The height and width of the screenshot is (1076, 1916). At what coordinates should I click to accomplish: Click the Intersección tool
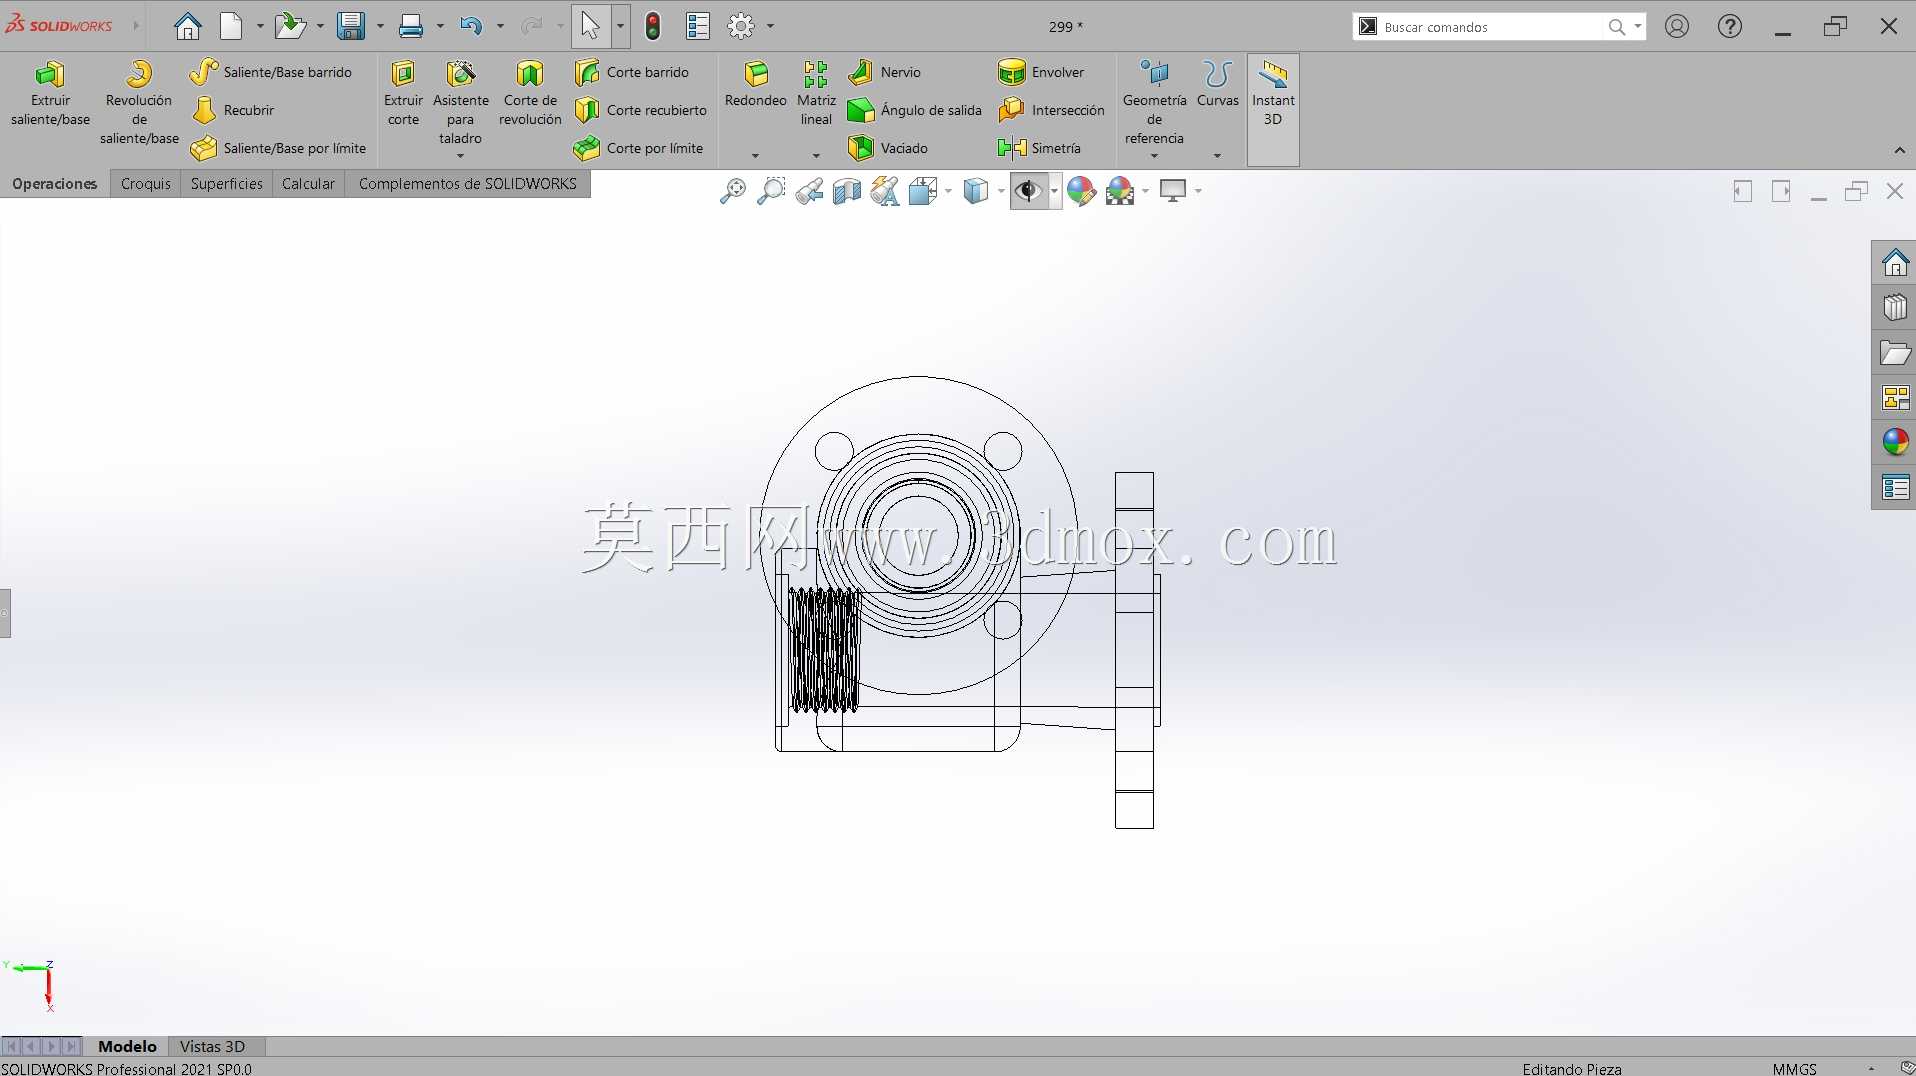point(1051,110)
